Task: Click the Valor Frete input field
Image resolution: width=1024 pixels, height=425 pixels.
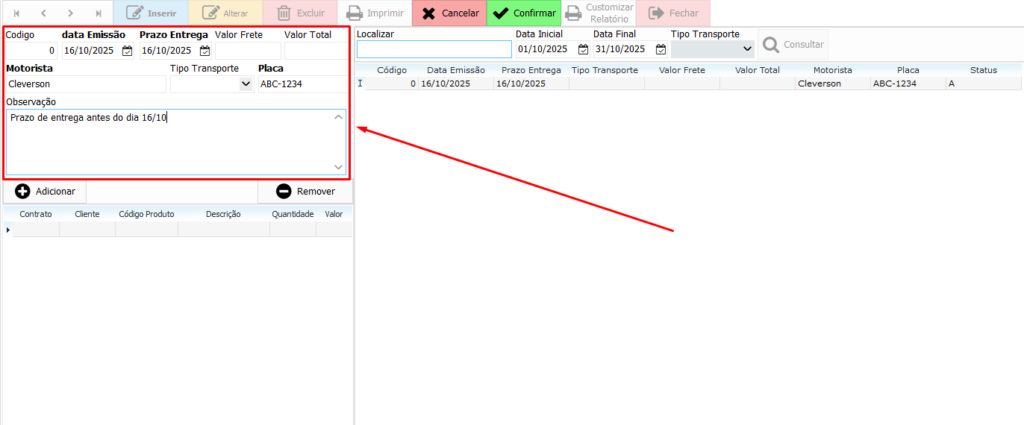Action: 246,50
